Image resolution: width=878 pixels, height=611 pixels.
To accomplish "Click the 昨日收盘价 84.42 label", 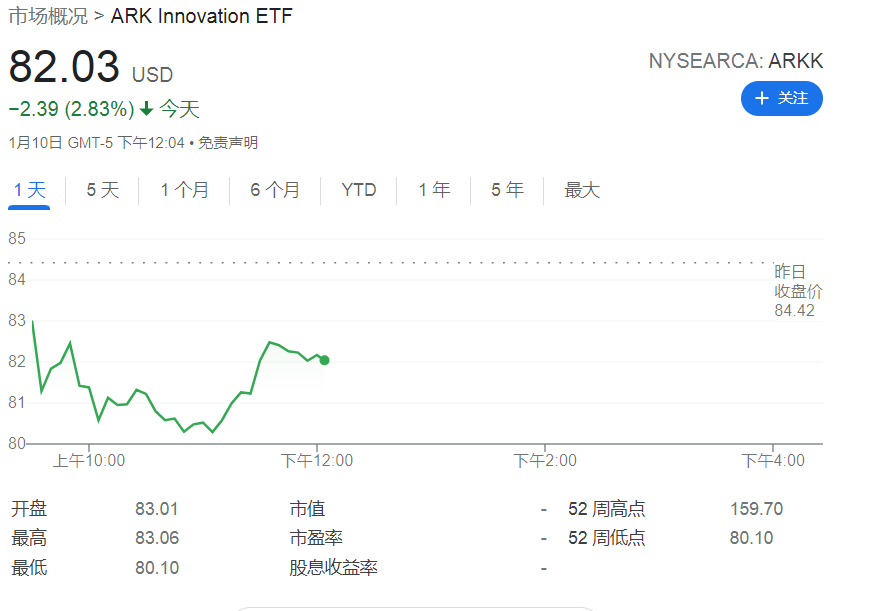I will pos(797,291).
